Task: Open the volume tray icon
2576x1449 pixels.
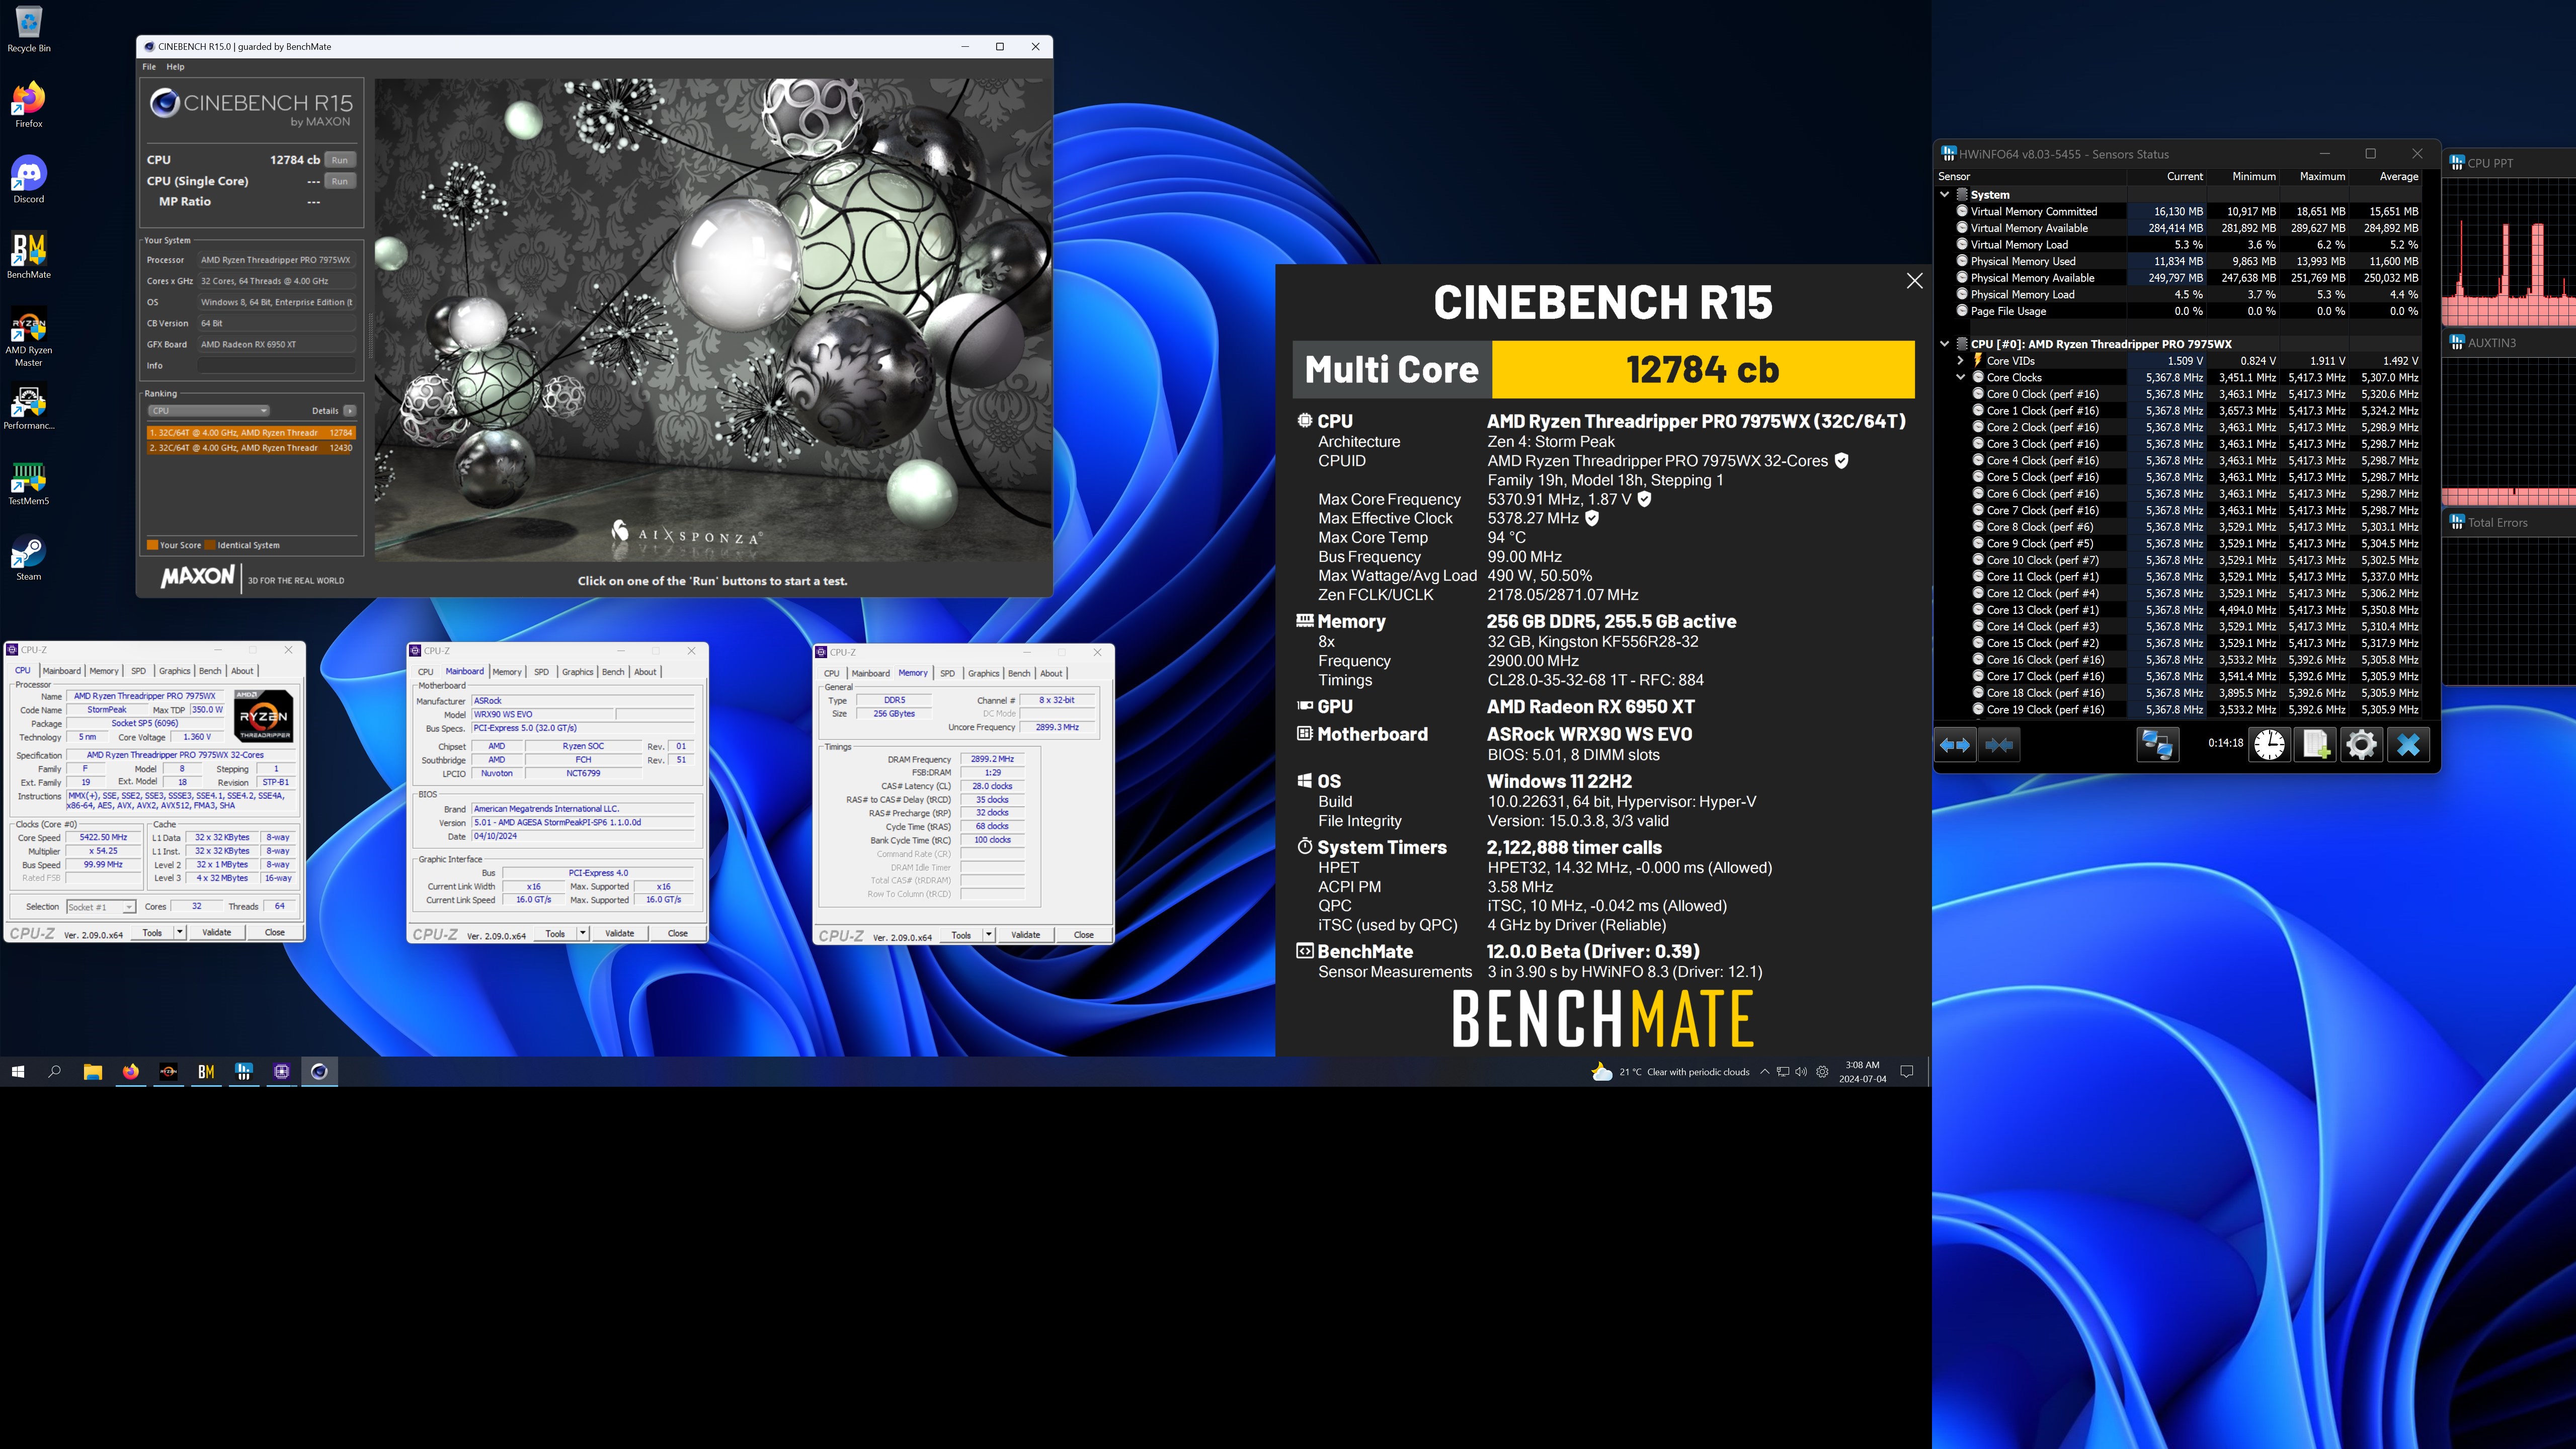Action: tap(1801, 1071)
